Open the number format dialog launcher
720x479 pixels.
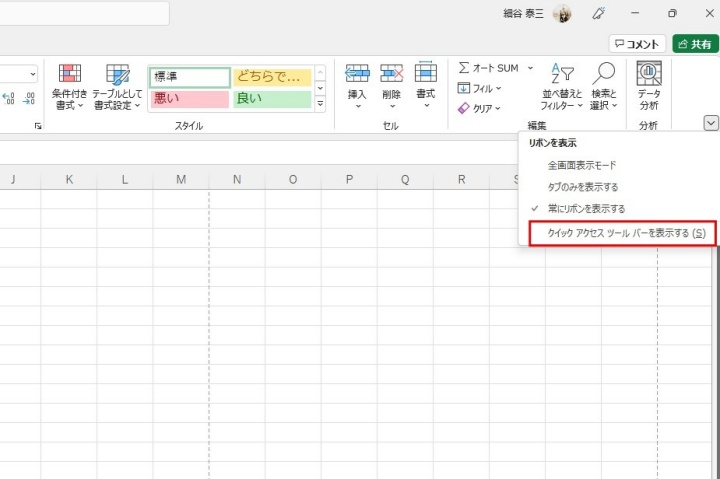coord(38,126)
